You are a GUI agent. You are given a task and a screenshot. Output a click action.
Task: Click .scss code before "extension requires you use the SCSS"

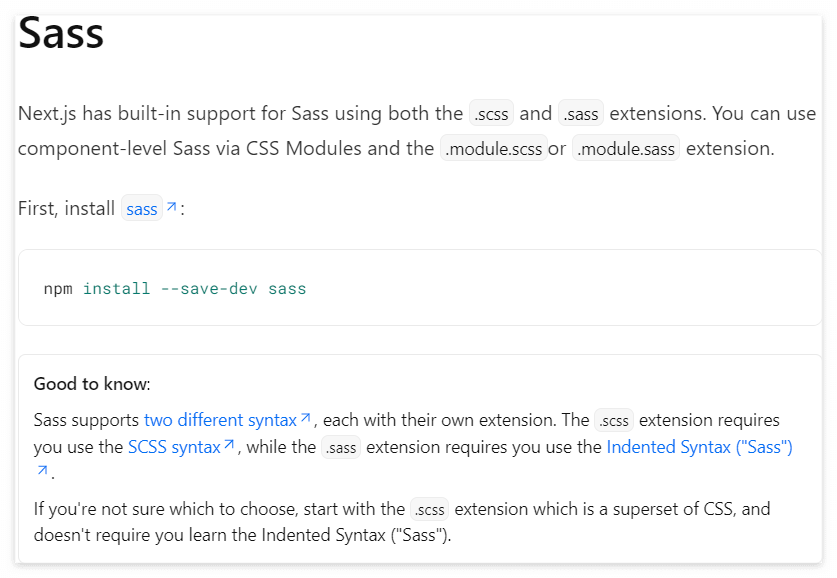click(x=614, y=421)
